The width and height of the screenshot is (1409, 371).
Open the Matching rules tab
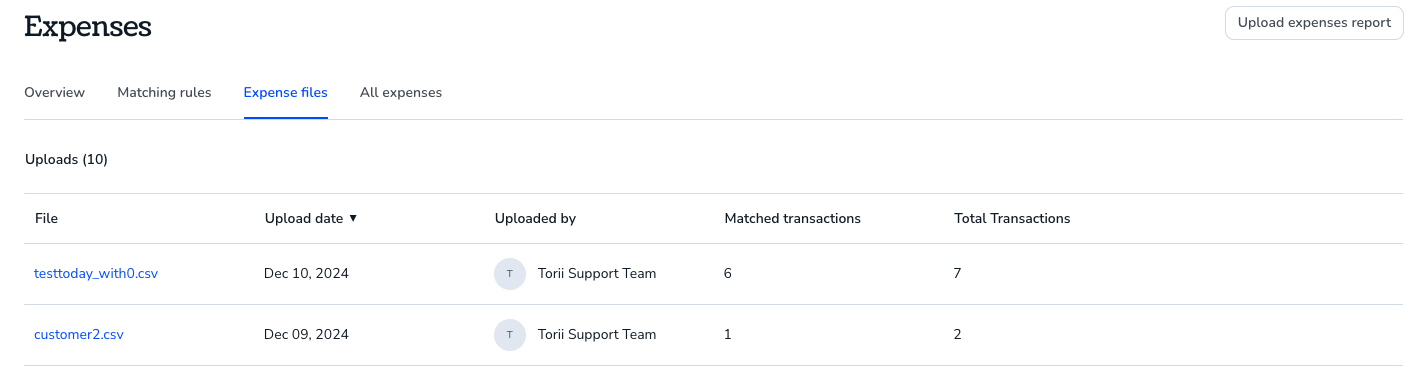tap(164, 92)
